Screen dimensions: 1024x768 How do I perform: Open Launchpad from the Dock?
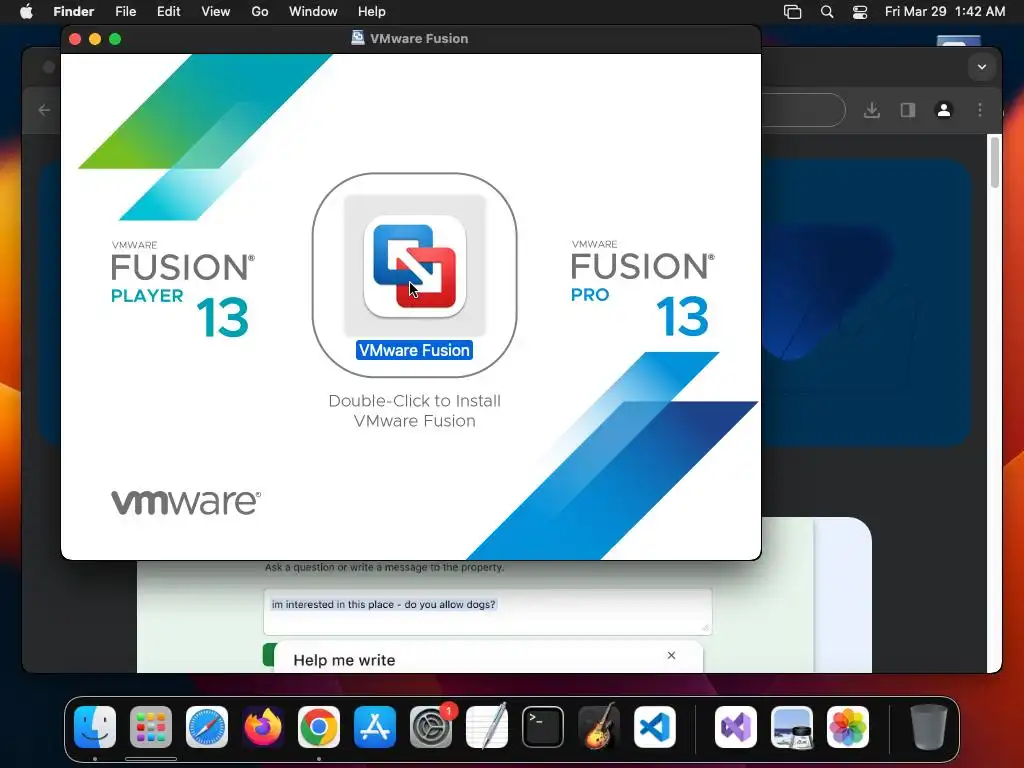(151, 727)
